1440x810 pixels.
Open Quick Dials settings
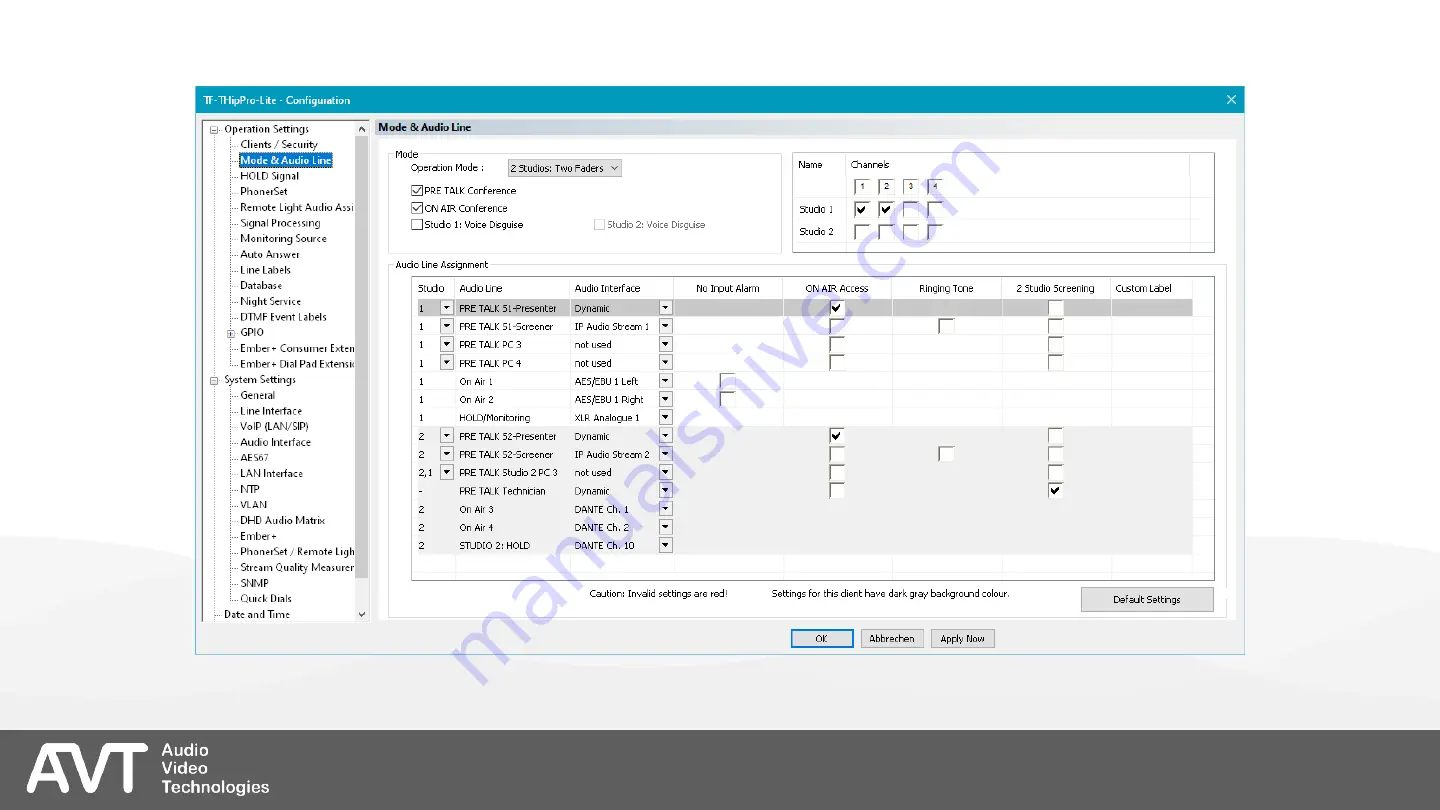(x=266, y=598)
